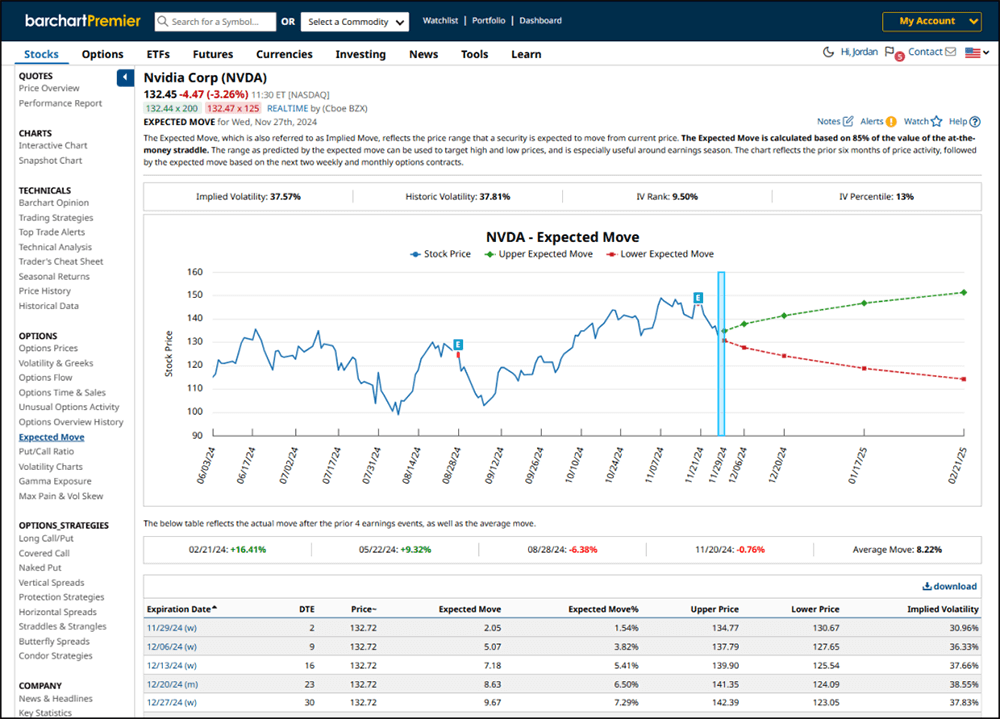This screenshot has width=1000, height=719.
Task: Click the Notes edit icon
Action: (x=848, y=121)
